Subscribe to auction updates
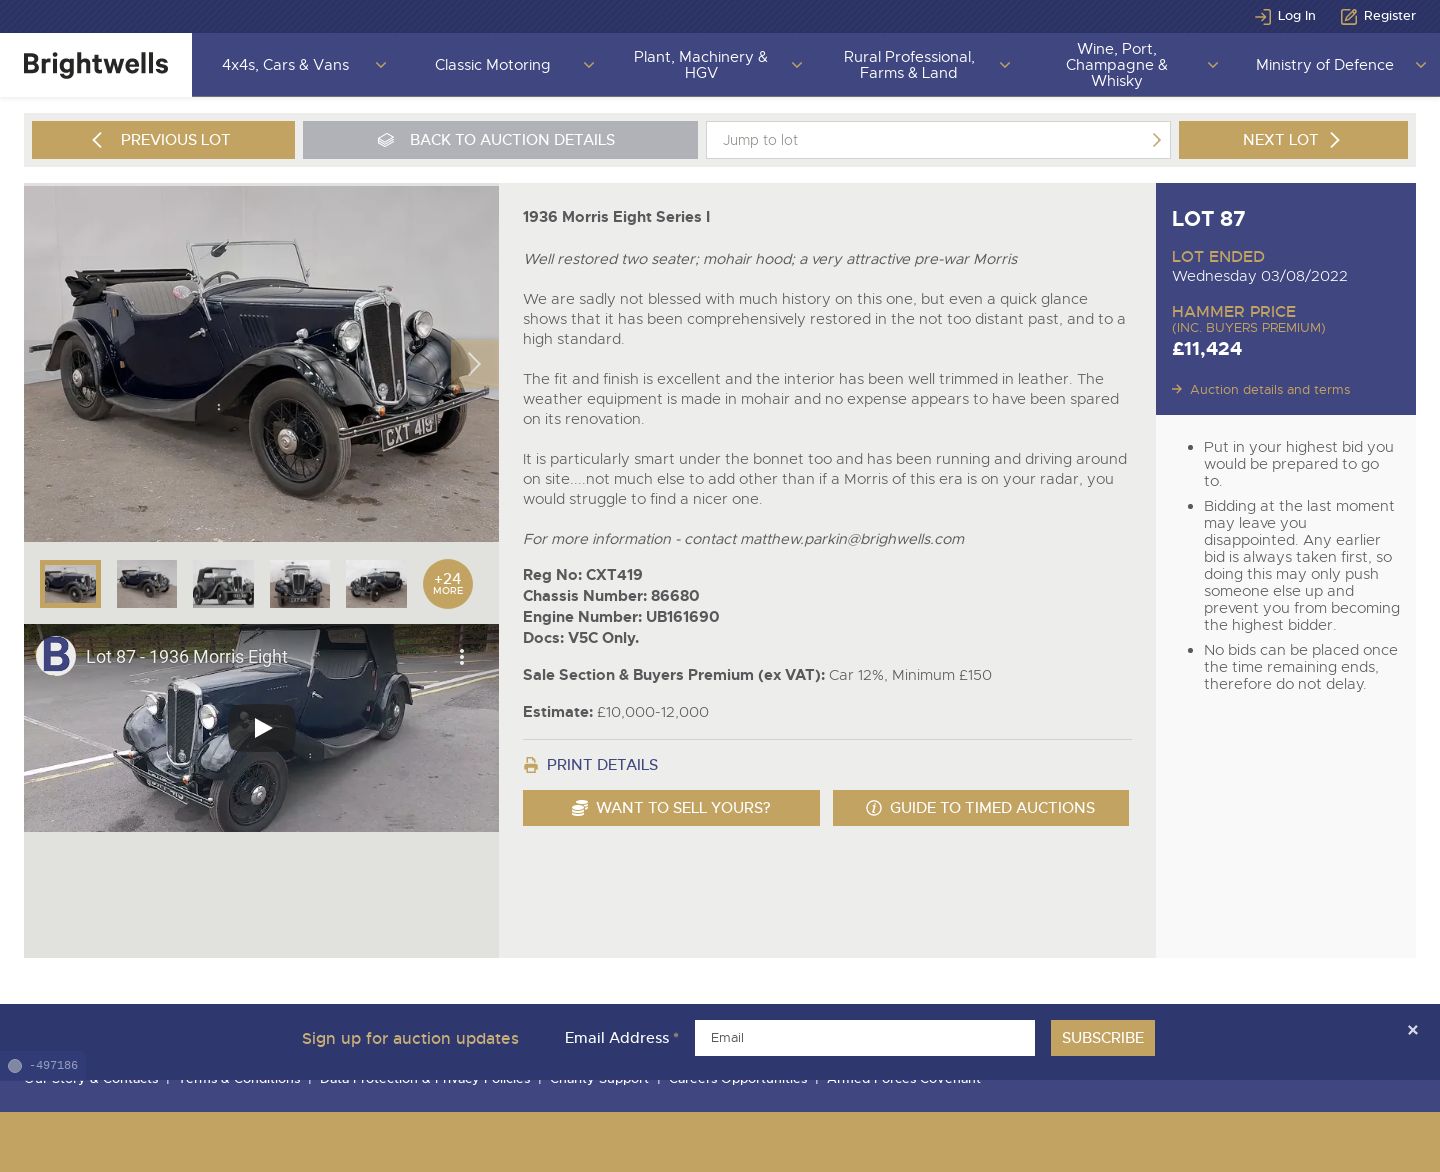The image size is (1440, 1172). [x=1103, y=1038]
